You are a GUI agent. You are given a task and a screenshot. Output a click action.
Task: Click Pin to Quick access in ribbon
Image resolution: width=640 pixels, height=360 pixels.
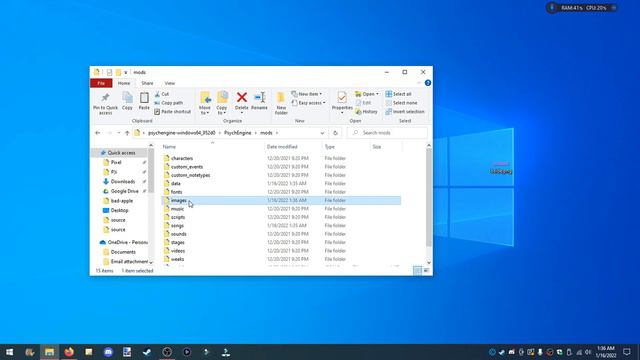click(x=105, y=102)
